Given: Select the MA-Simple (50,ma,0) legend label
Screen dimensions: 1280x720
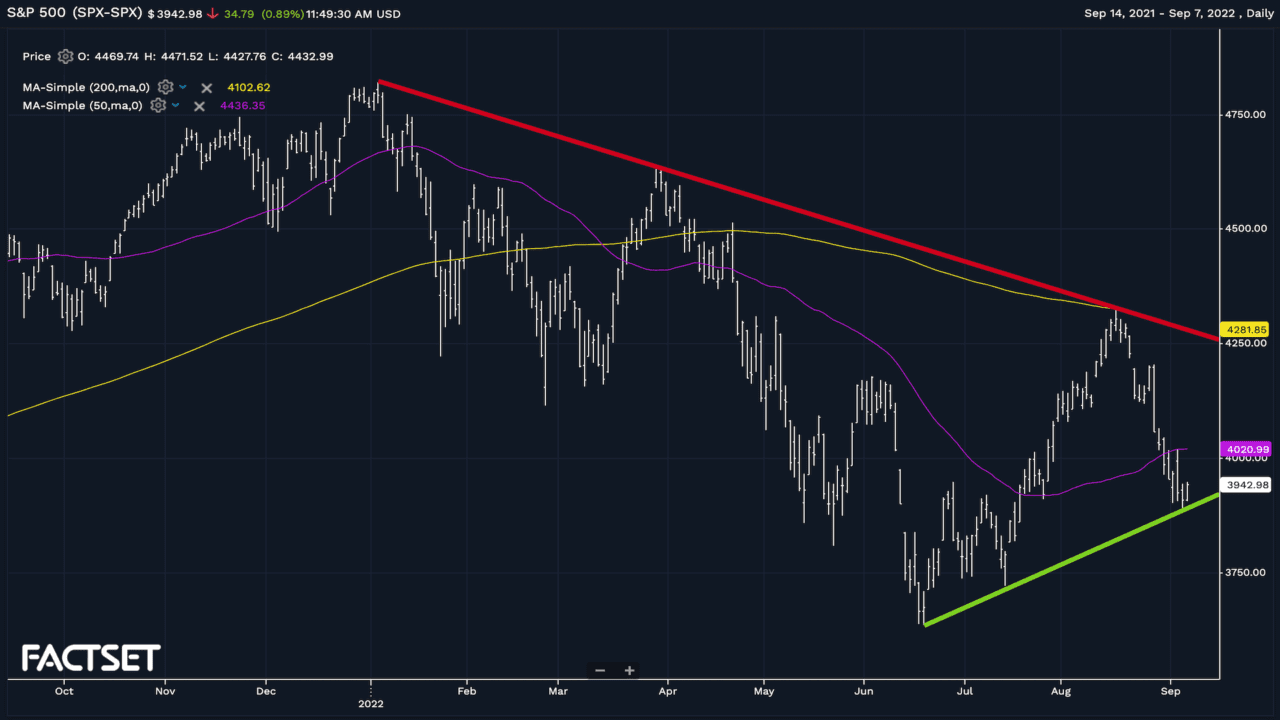Looking at the screenshot, I should [85, 106].
